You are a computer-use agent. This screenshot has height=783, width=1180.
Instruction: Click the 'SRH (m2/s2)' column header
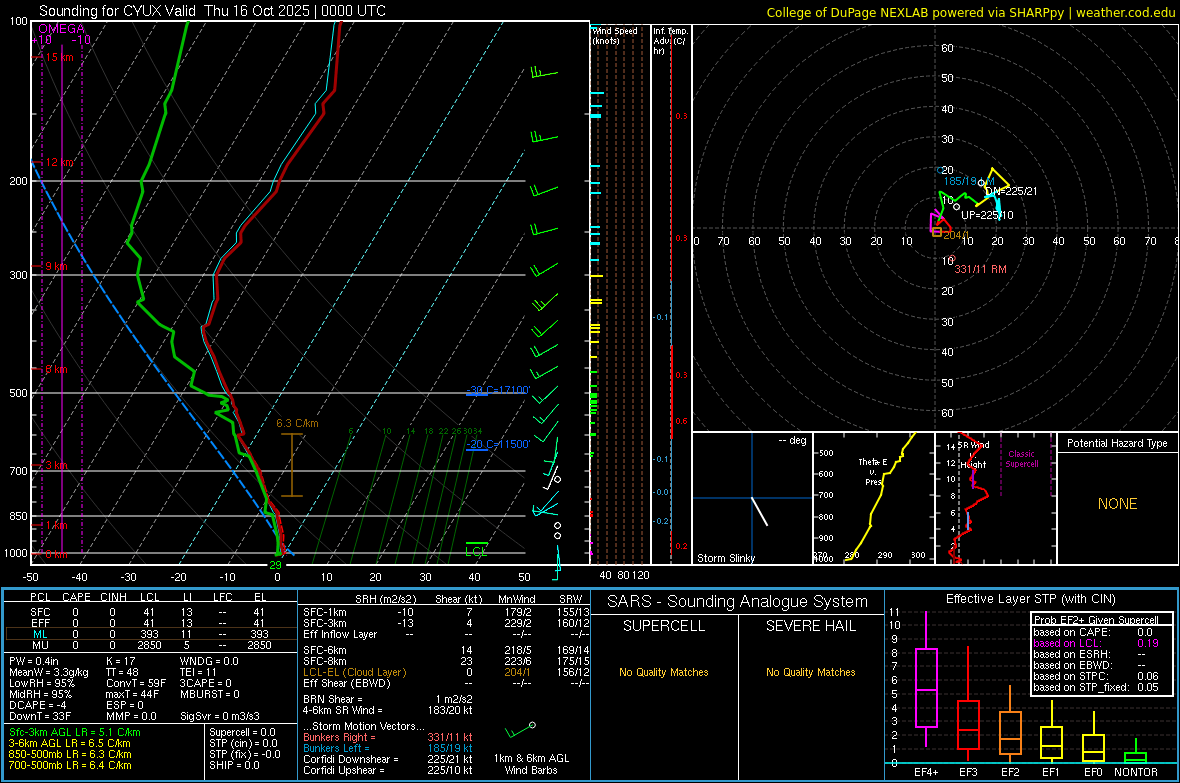pyautogui.click(x=385, y=599)
